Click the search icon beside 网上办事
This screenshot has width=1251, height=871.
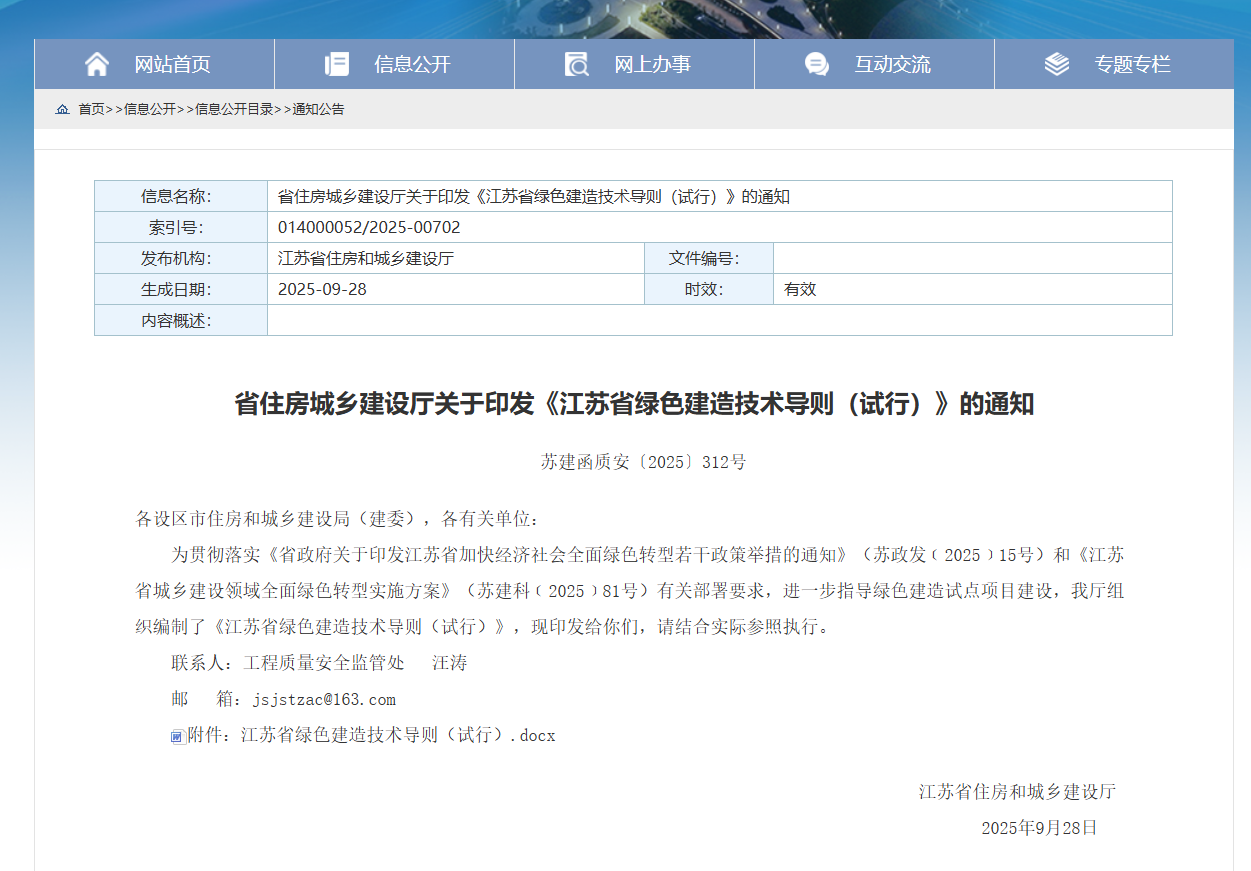coord(577,64)
